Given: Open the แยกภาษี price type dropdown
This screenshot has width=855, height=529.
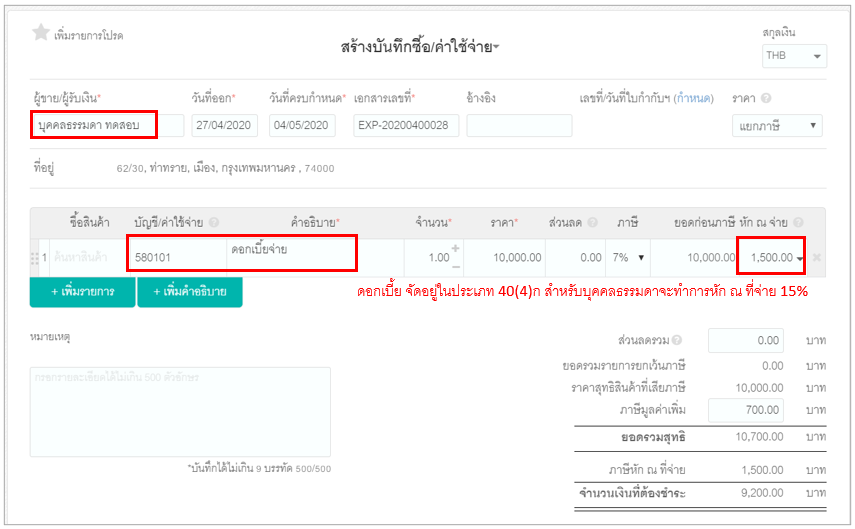Looking at the screenshot, I should [x=777, y=126].
